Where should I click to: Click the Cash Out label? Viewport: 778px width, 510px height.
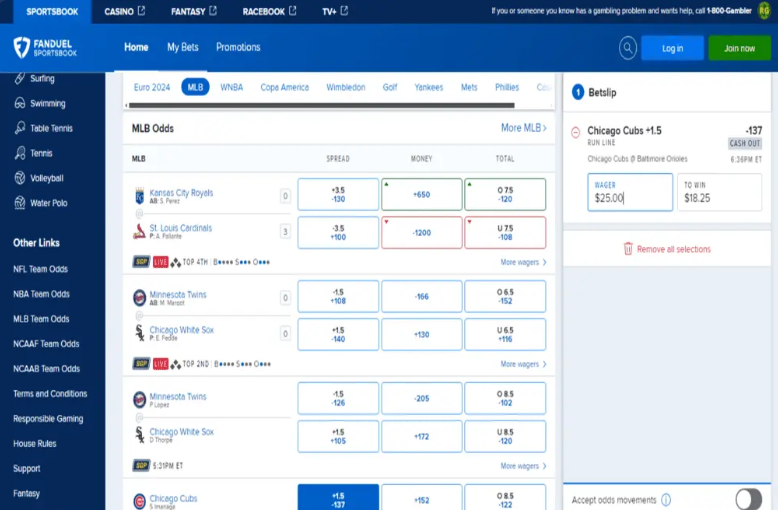(745, 143)
